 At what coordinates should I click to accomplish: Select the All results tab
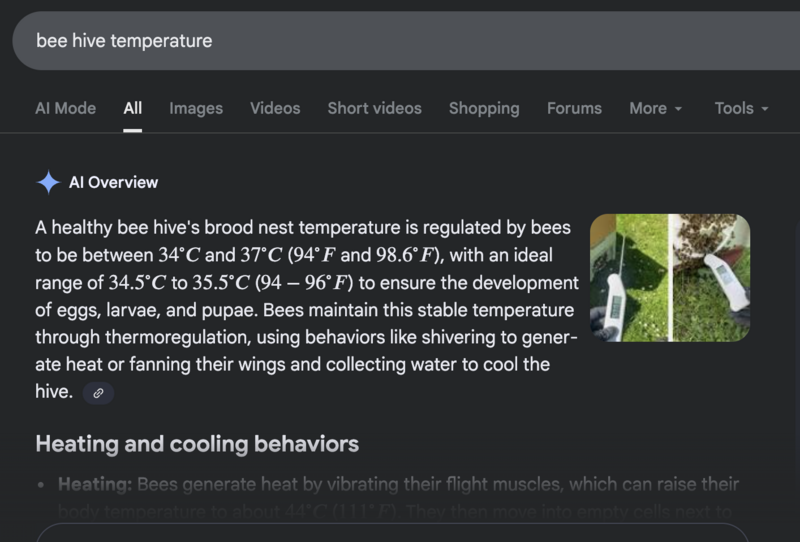coord(133,108)
